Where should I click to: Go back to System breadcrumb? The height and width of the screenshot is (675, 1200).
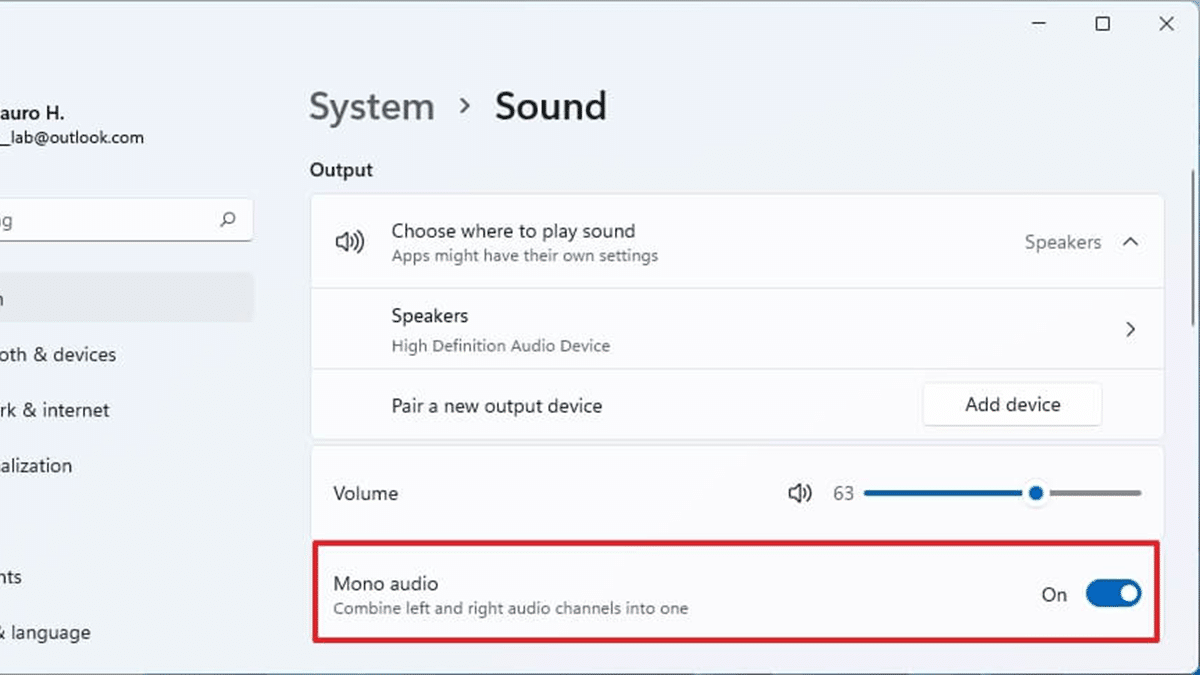pyautogui.click(x=371, y=107)
